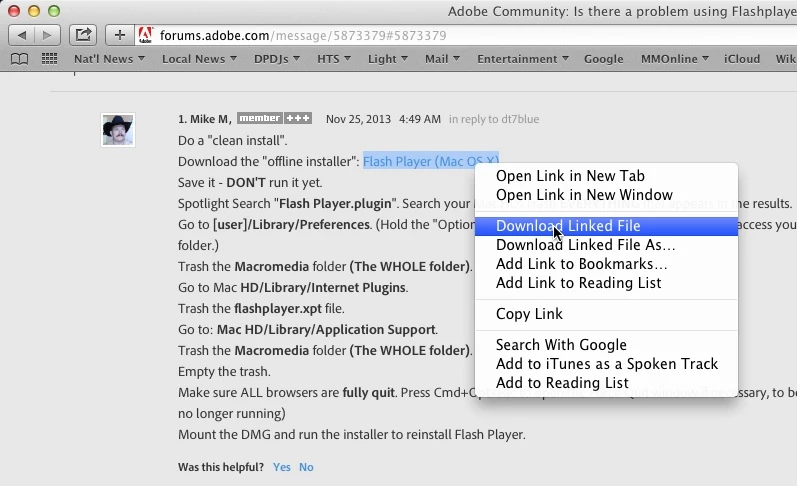Open the iCloud bookmark
This screenshot has height=486, width=797.
742,59
